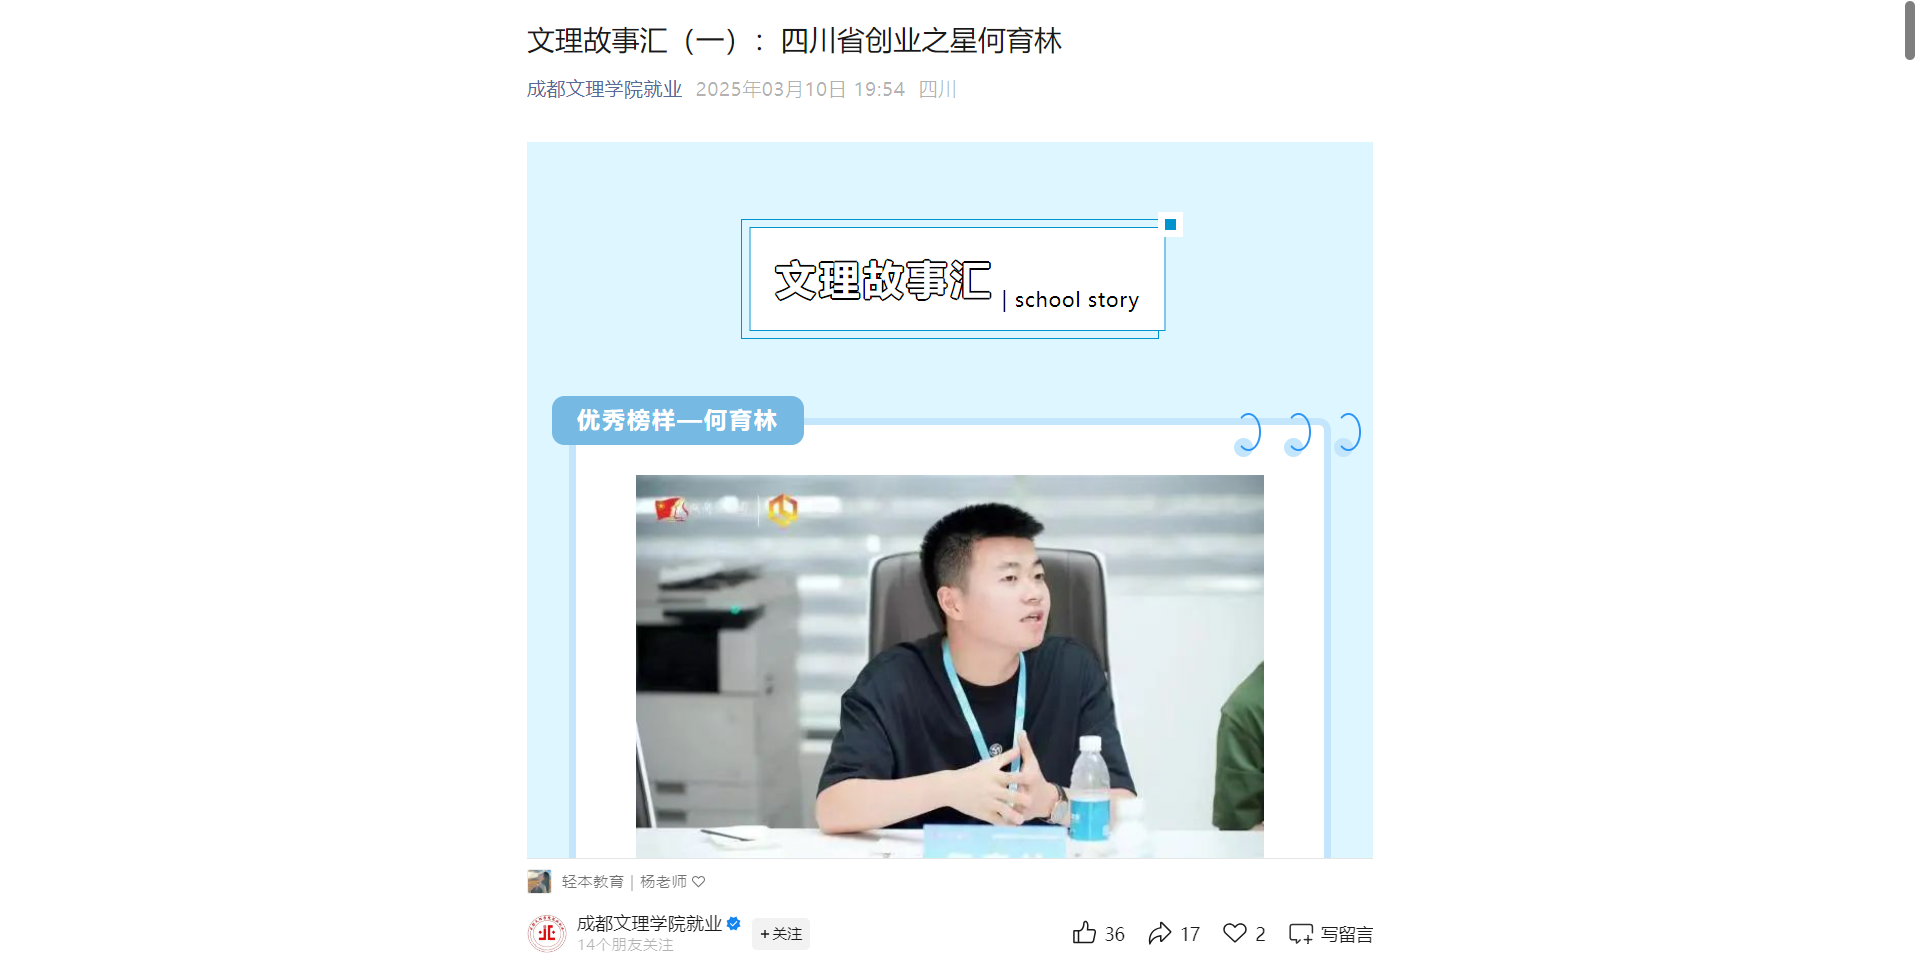Click the 成都文理学院就业 round logo avatar
The width and height of the screenshot is (1920, 961).
(x=547, y=933)
